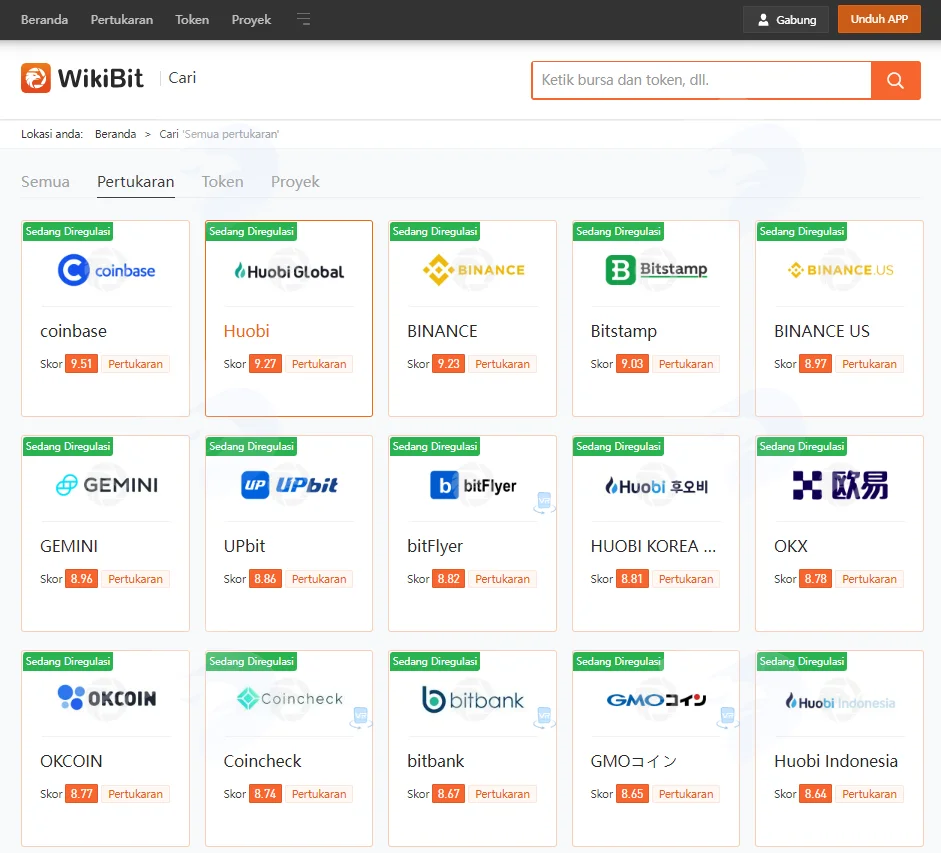Open the hamburger menu in the navbar
941x853 pixels.
click(x=304, y=19)
